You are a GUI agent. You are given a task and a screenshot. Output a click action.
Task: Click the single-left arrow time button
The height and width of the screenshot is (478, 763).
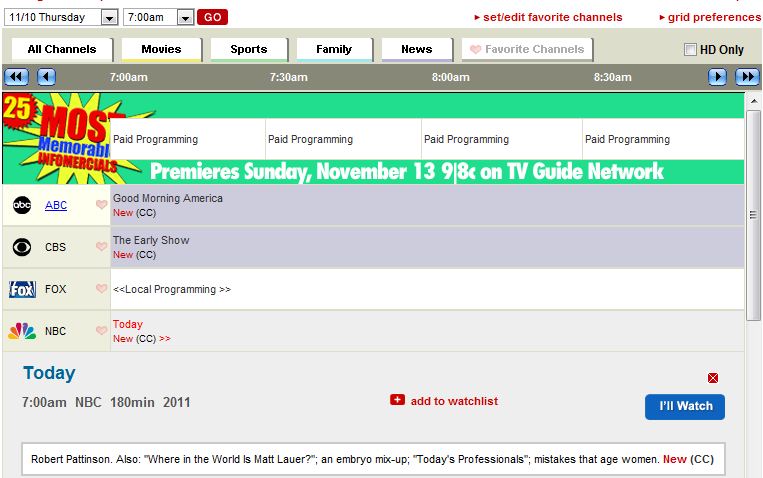tap(46, 77)
